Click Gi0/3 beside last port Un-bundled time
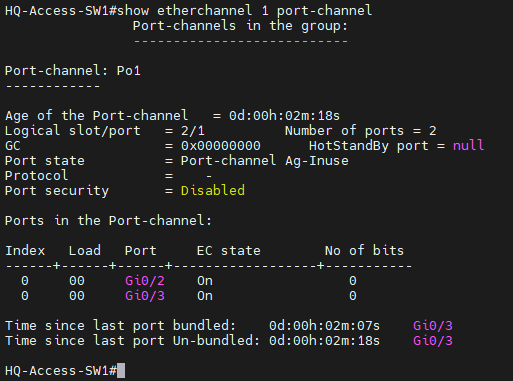This screenshot has height=381, width=513. (x=433, y=341)
